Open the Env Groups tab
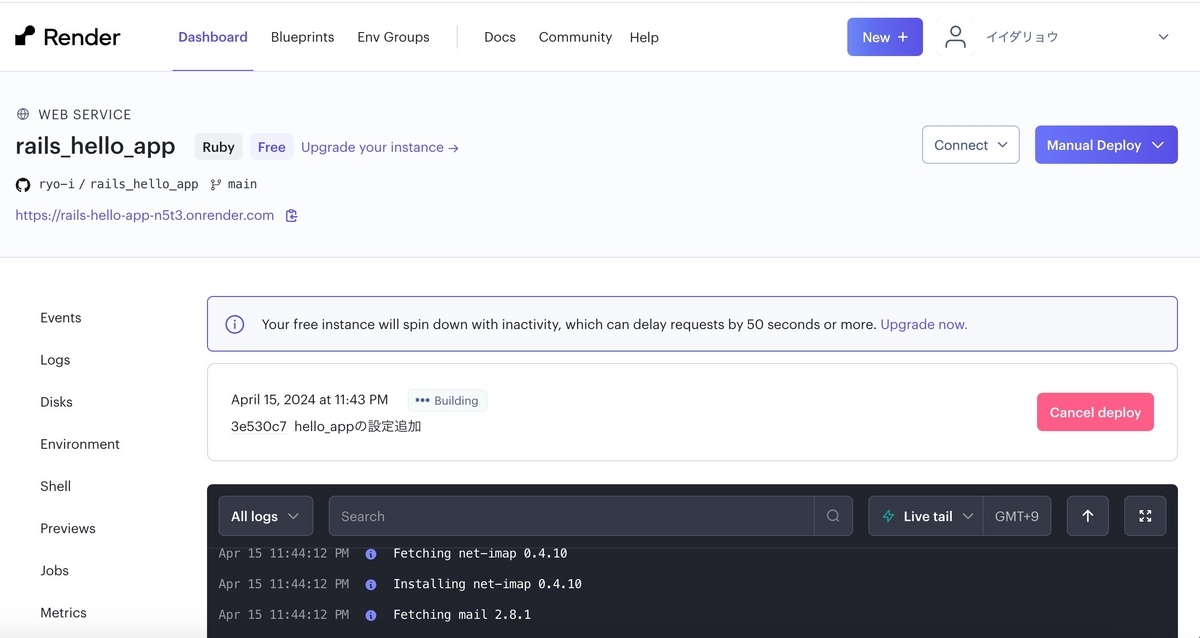The image size is (1200, 638). point(393,37)
